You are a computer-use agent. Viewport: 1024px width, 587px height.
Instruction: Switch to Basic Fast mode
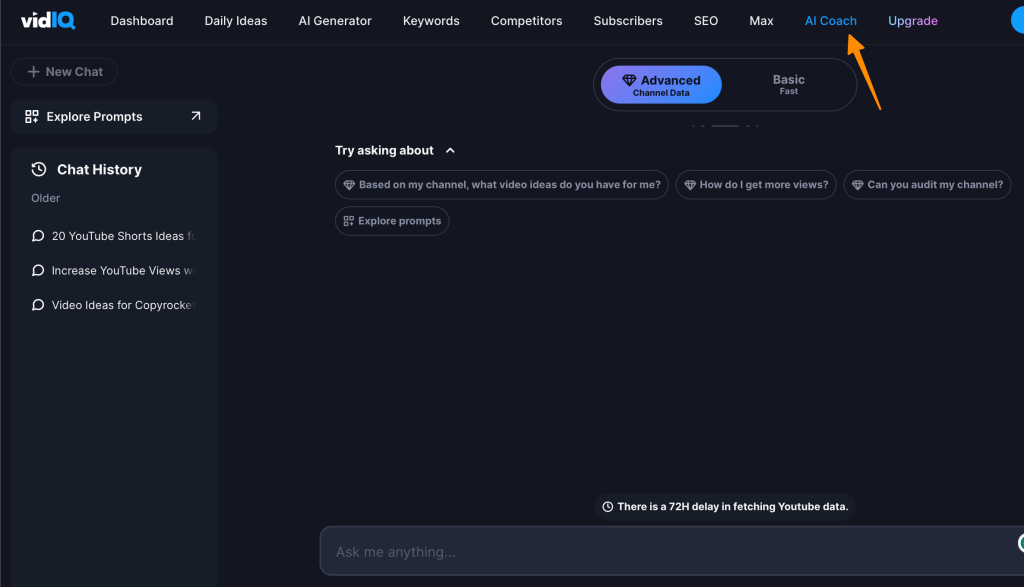[788, 85]
